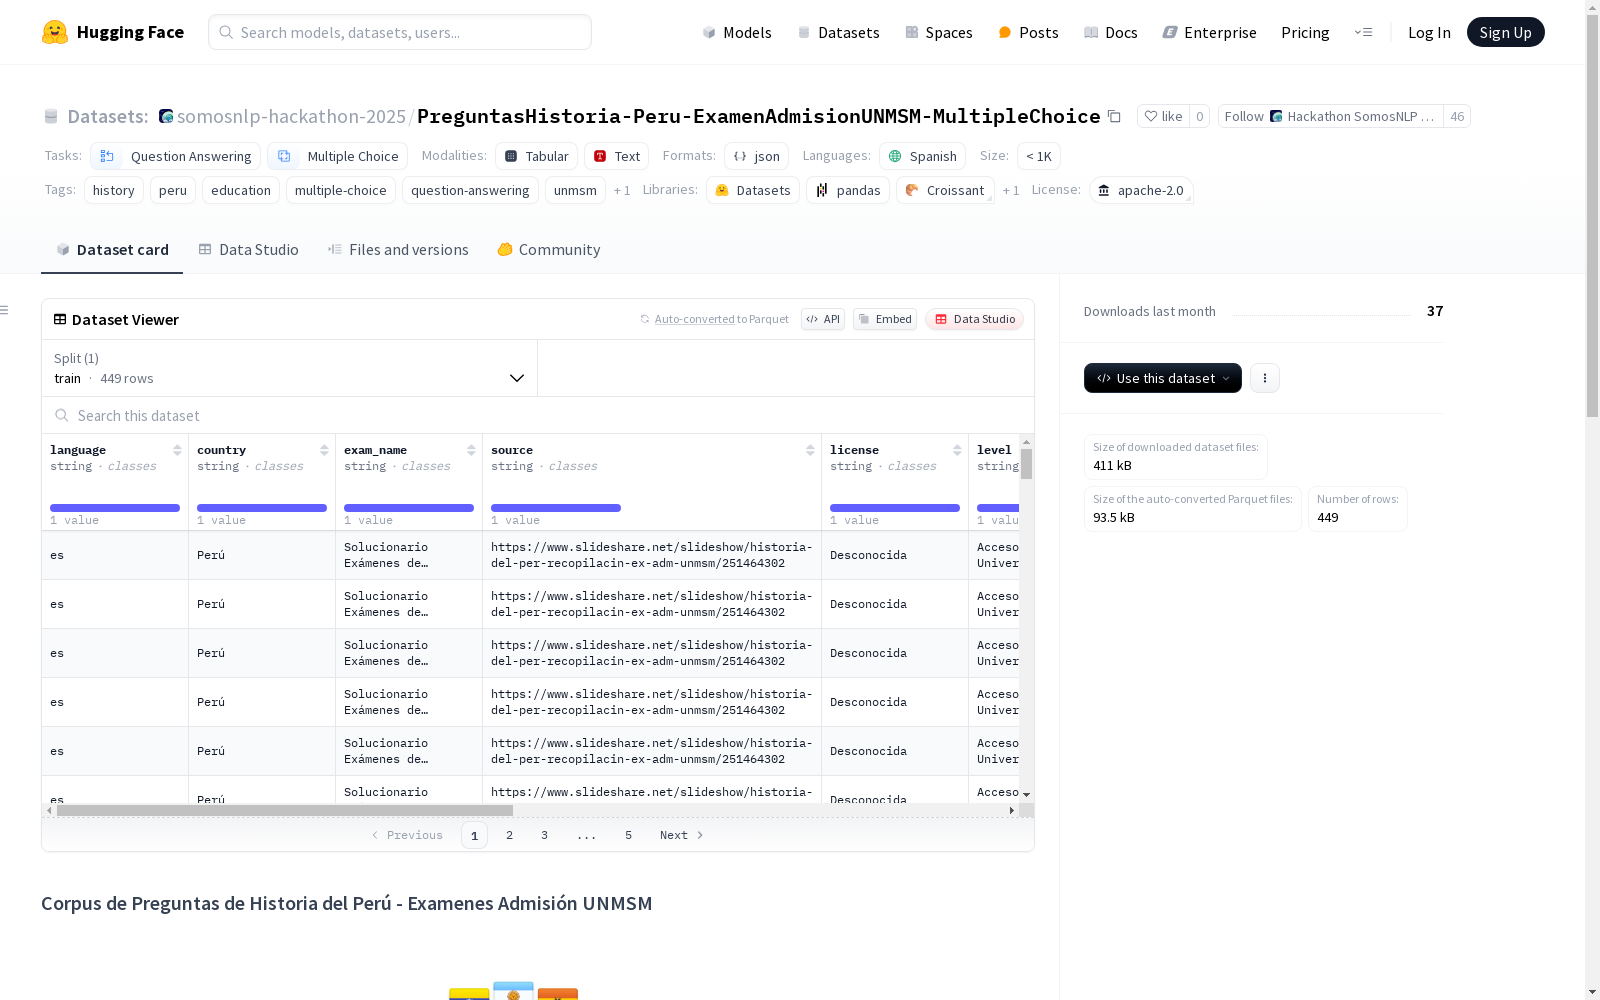1600x1000 pixels.
Task: Open the somosnlp-hackathon-2025 organization link
Action: click(291, 116)
